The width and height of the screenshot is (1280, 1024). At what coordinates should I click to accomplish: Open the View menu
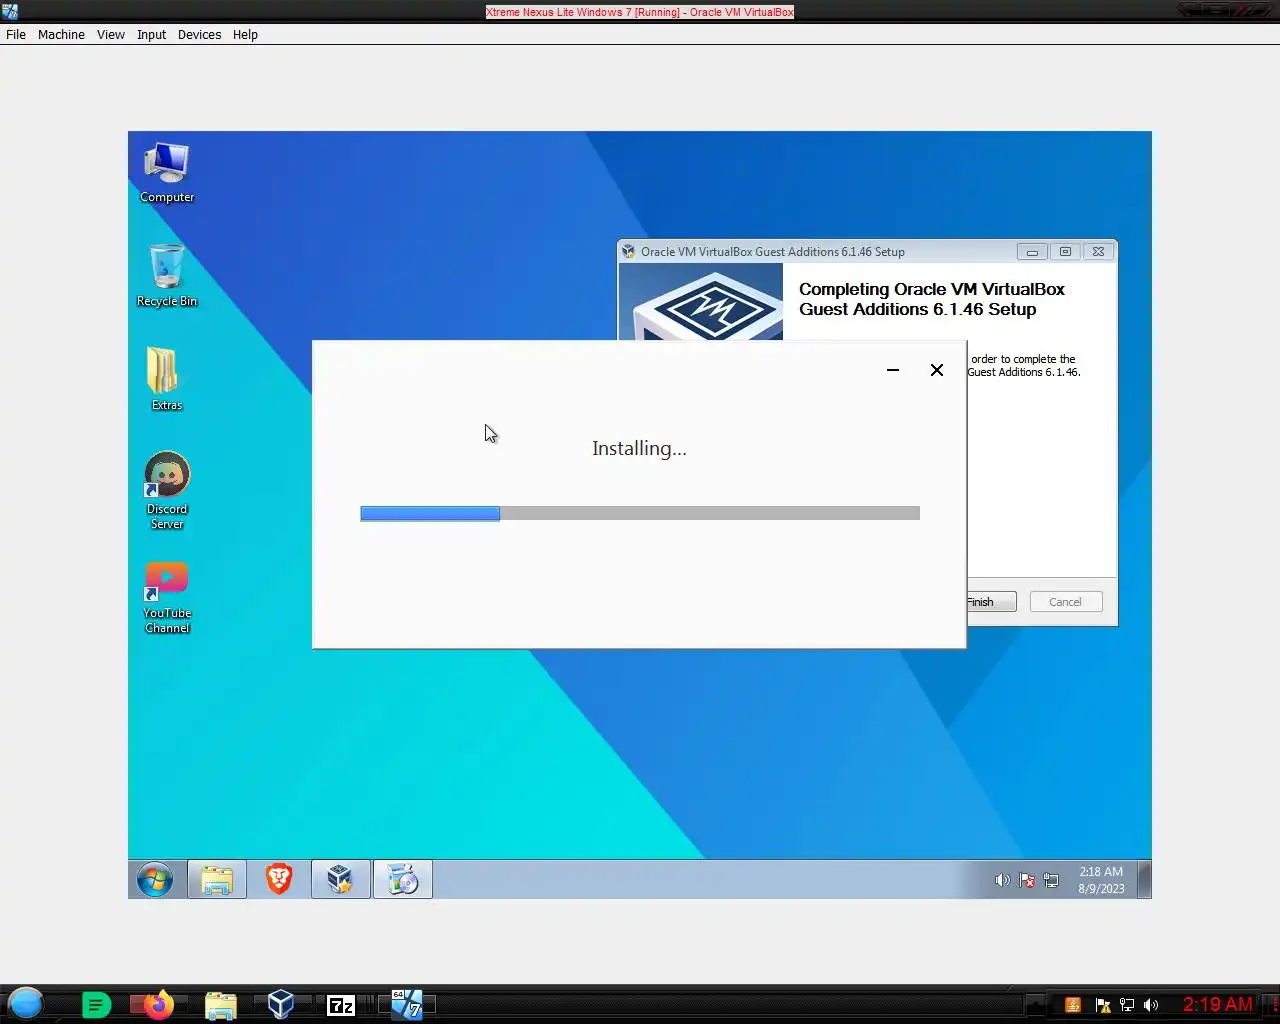(111, 34)
